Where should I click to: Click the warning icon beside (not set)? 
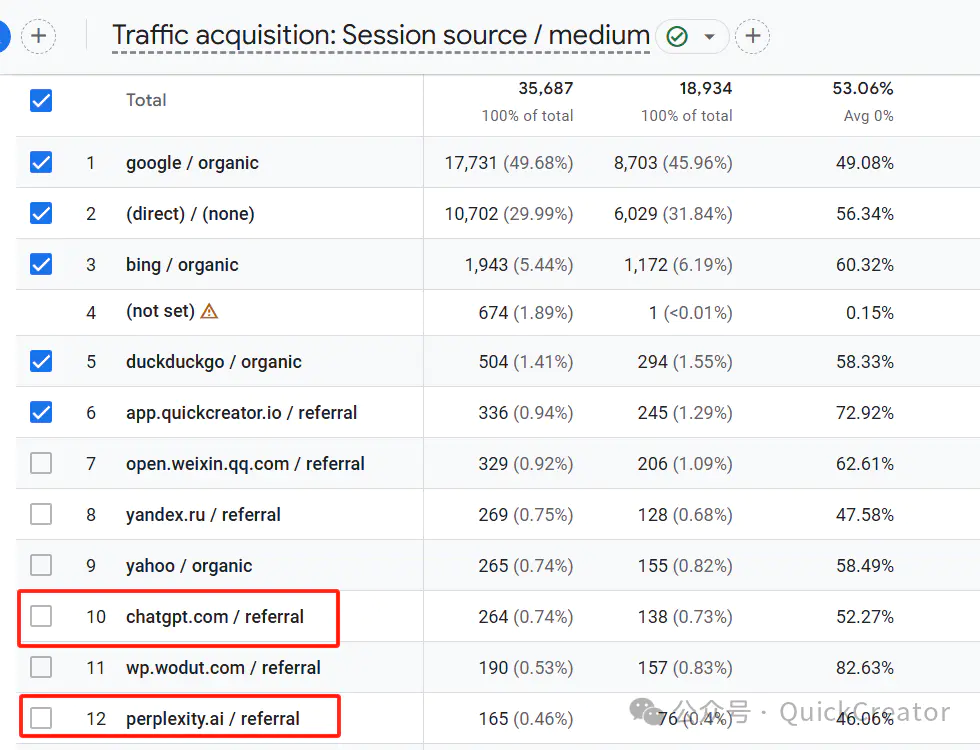point(209,311)
